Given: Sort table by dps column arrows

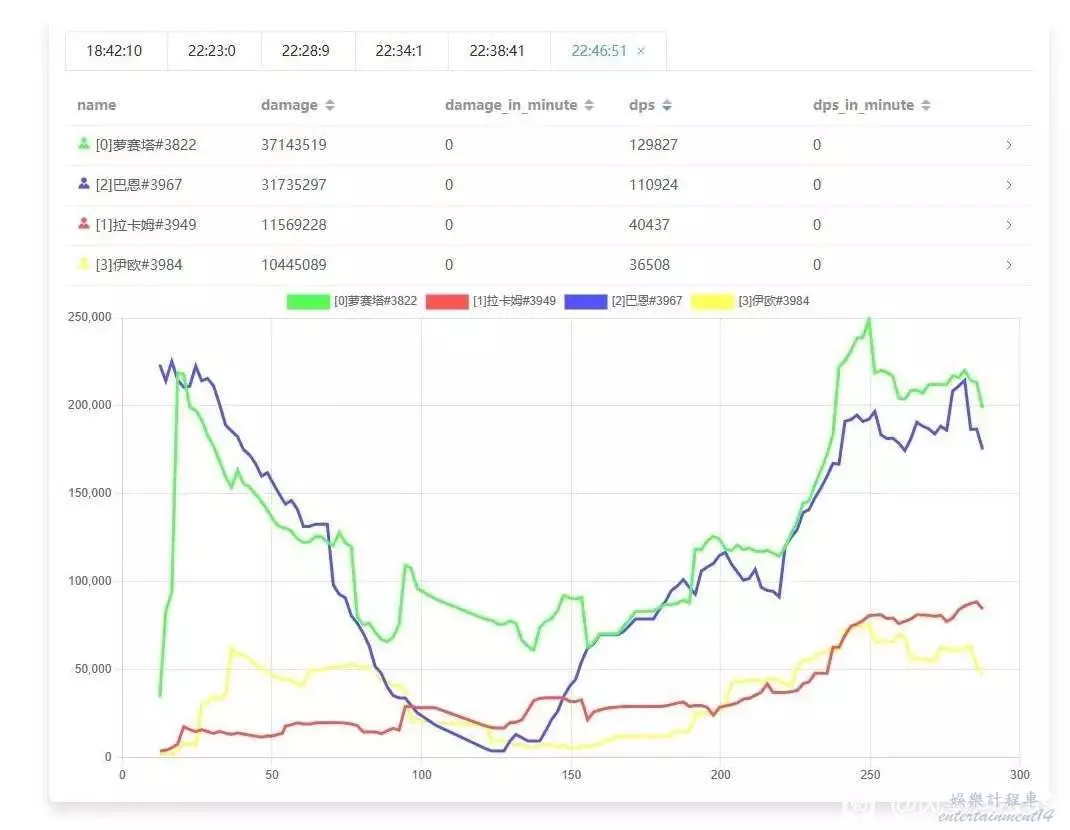Looking at the screenshot, I should (667, 105).
